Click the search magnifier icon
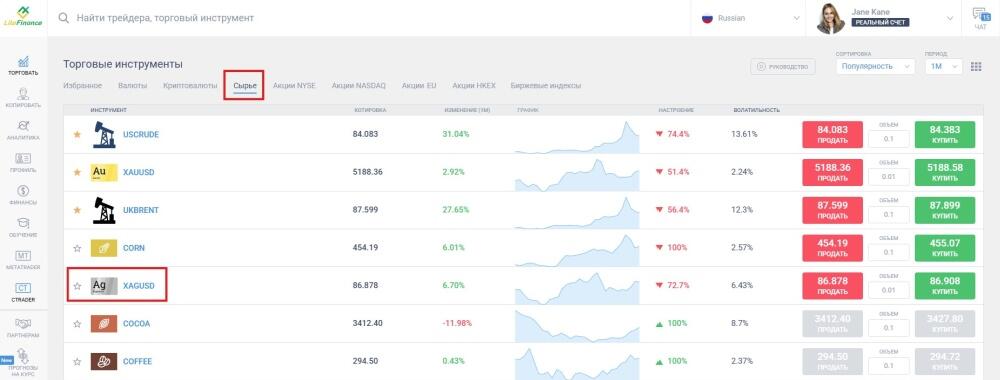The height and width of the screenshot is (380, 1000). click(x=64, y=18)
